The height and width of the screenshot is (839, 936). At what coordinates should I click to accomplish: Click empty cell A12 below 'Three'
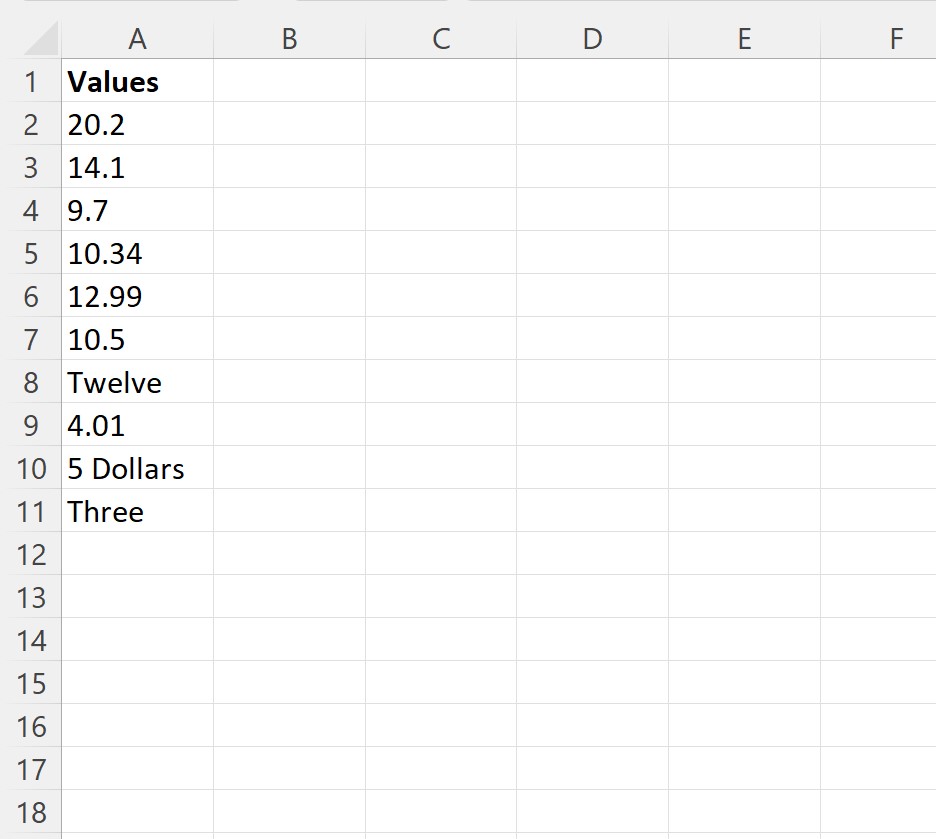[x=137, y=553]
